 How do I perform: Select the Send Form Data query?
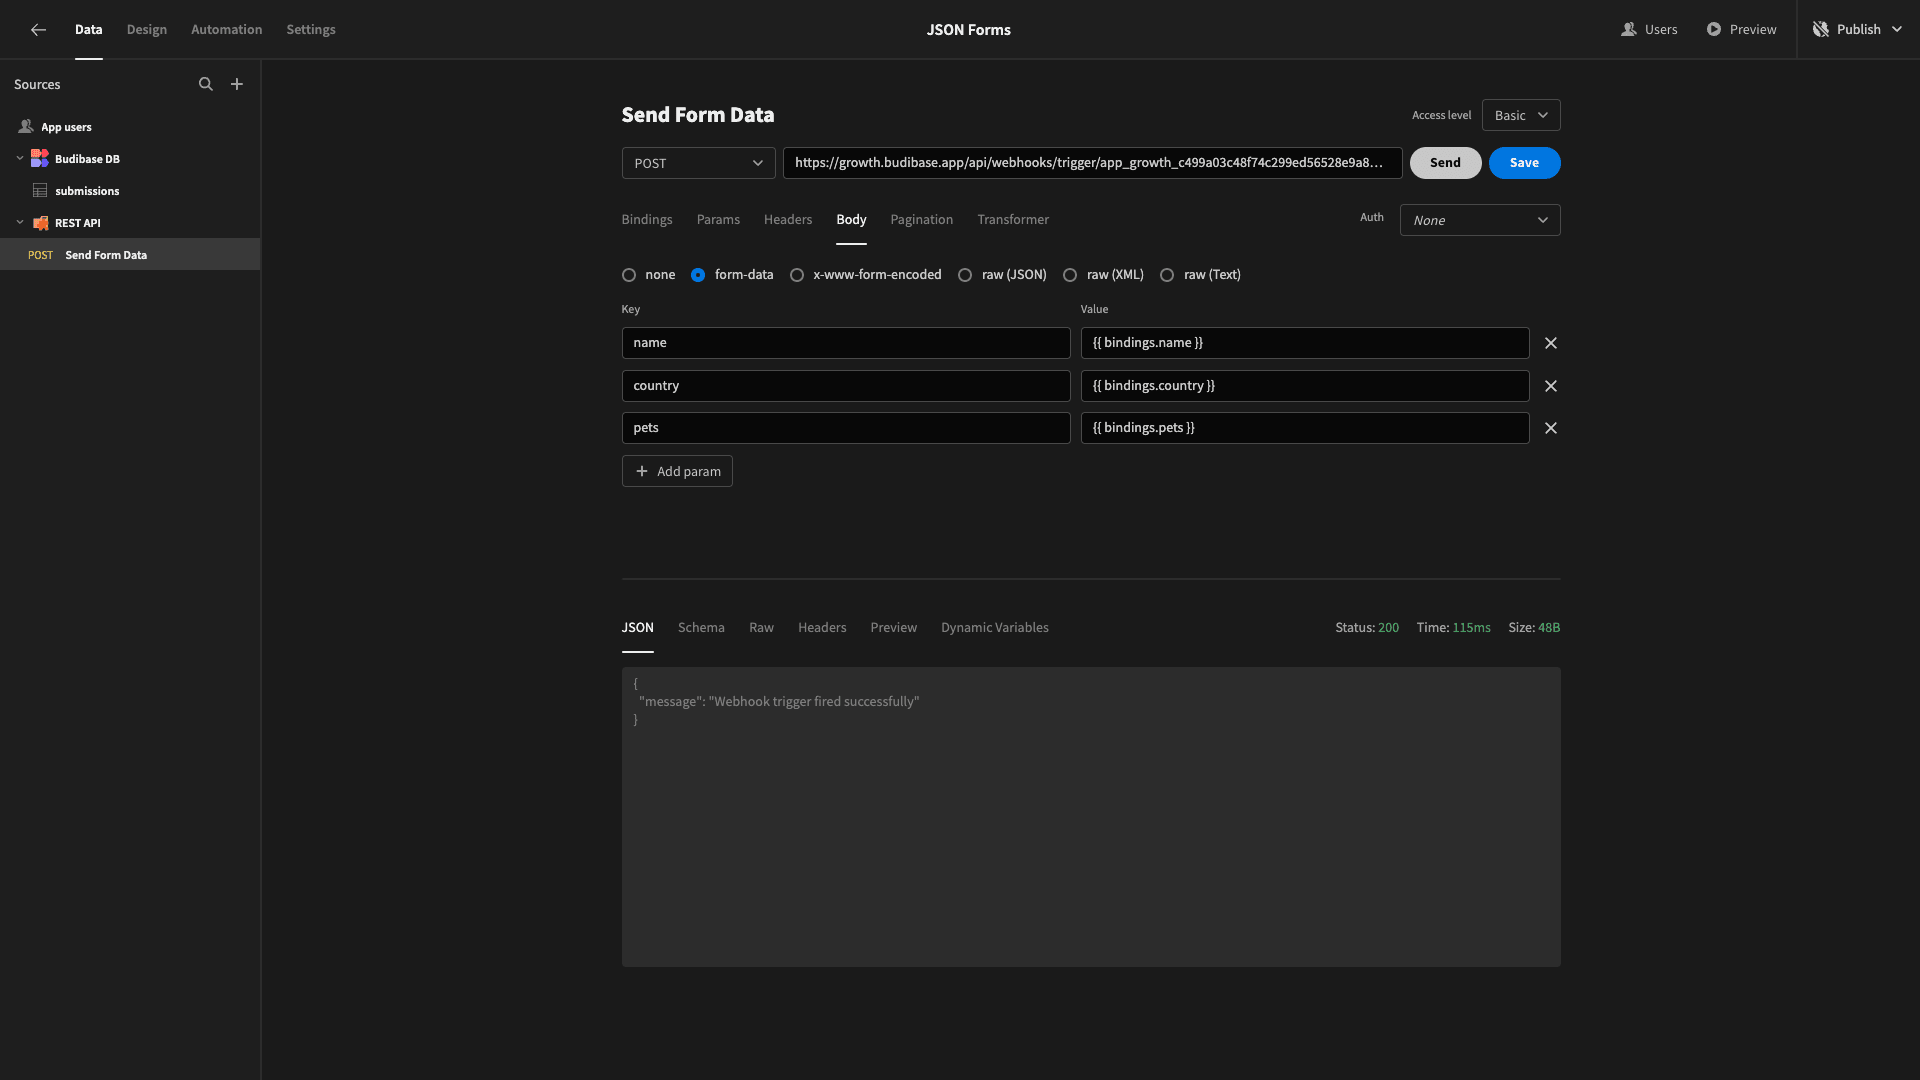click(130, 255)
